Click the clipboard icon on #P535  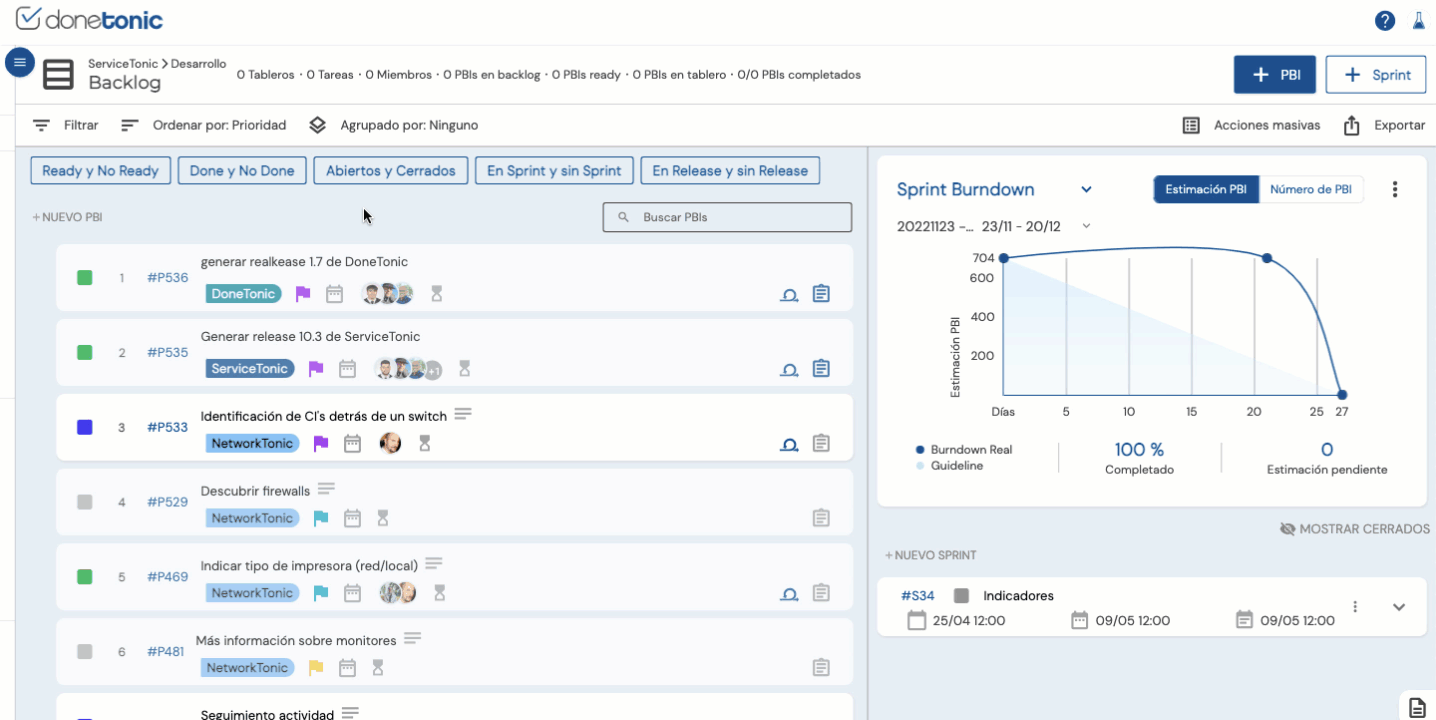[x=821, y=368]
